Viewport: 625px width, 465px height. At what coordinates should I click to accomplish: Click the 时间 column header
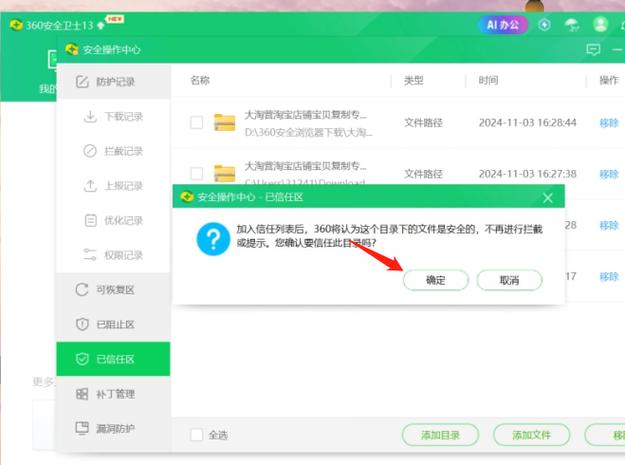(x=488, y=80)
